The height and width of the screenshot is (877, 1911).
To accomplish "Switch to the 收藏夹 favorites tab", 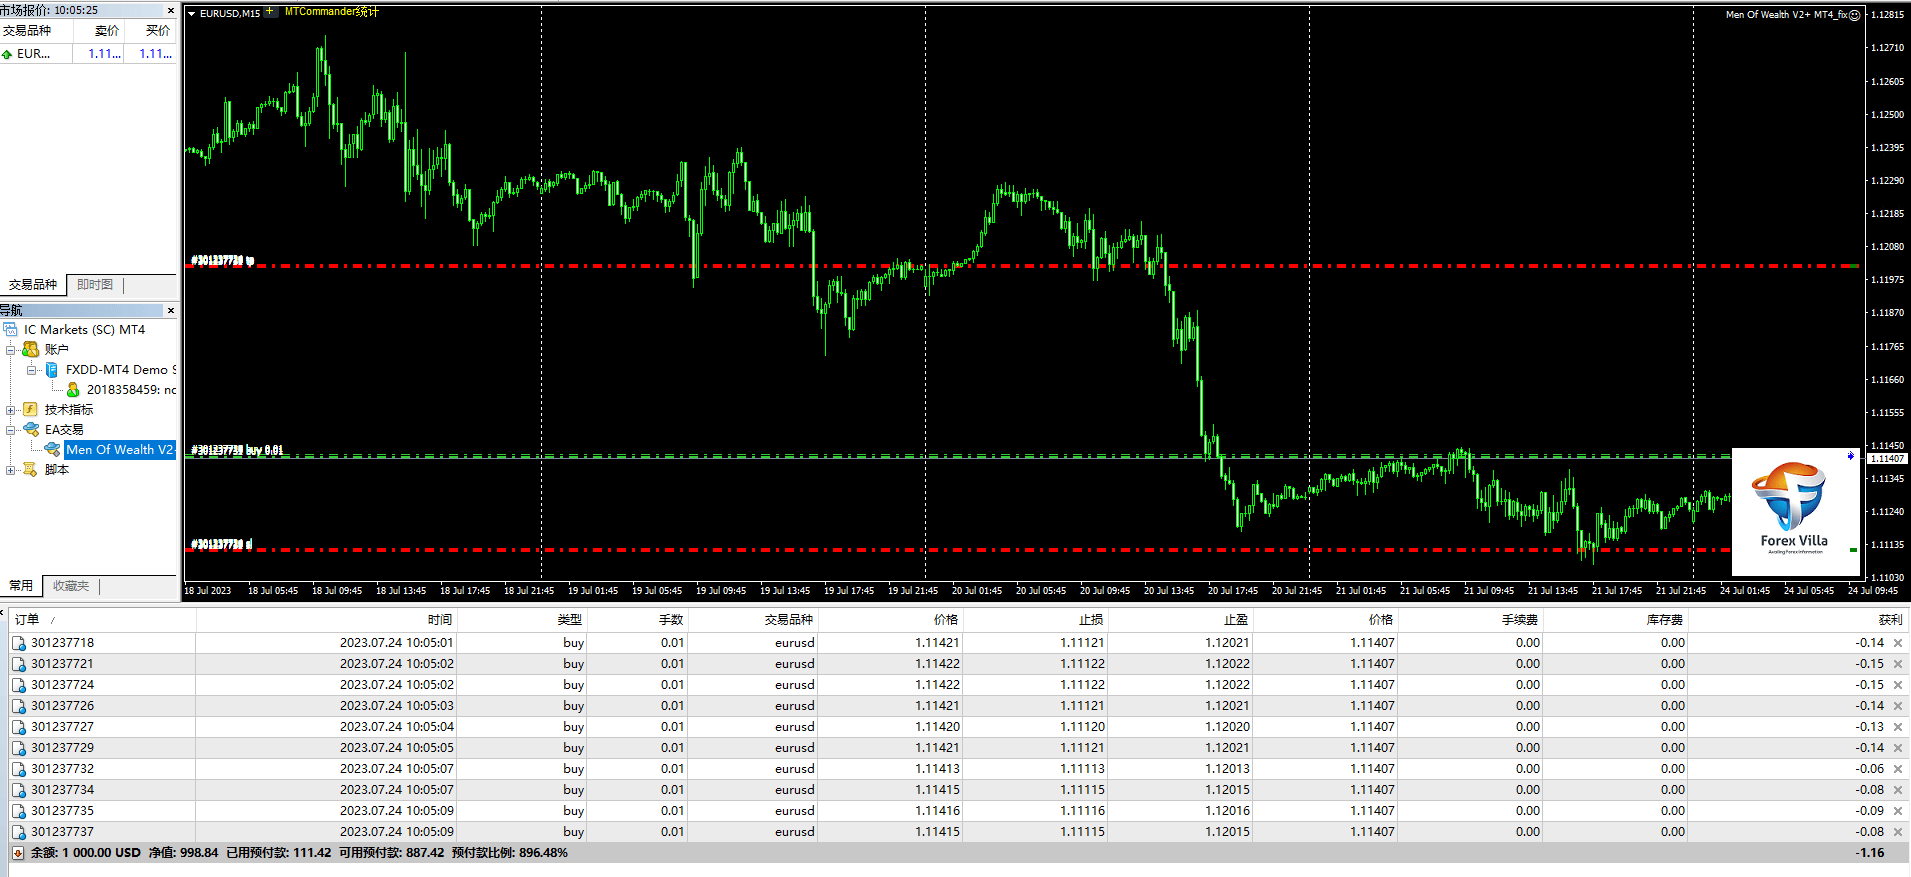I will pyautogui.click(x=71, y=586).
